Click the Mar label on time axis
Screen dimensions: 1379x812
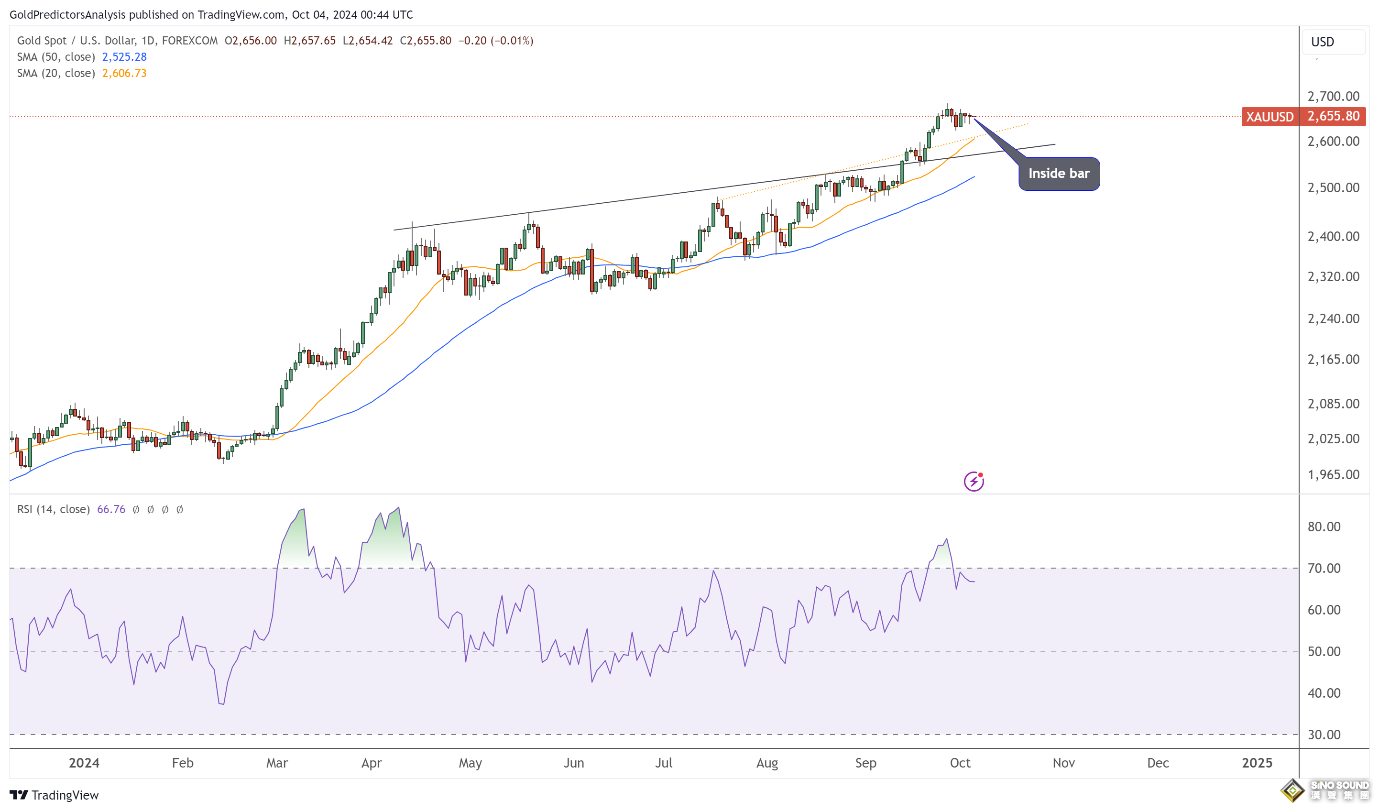click(277, 763)
